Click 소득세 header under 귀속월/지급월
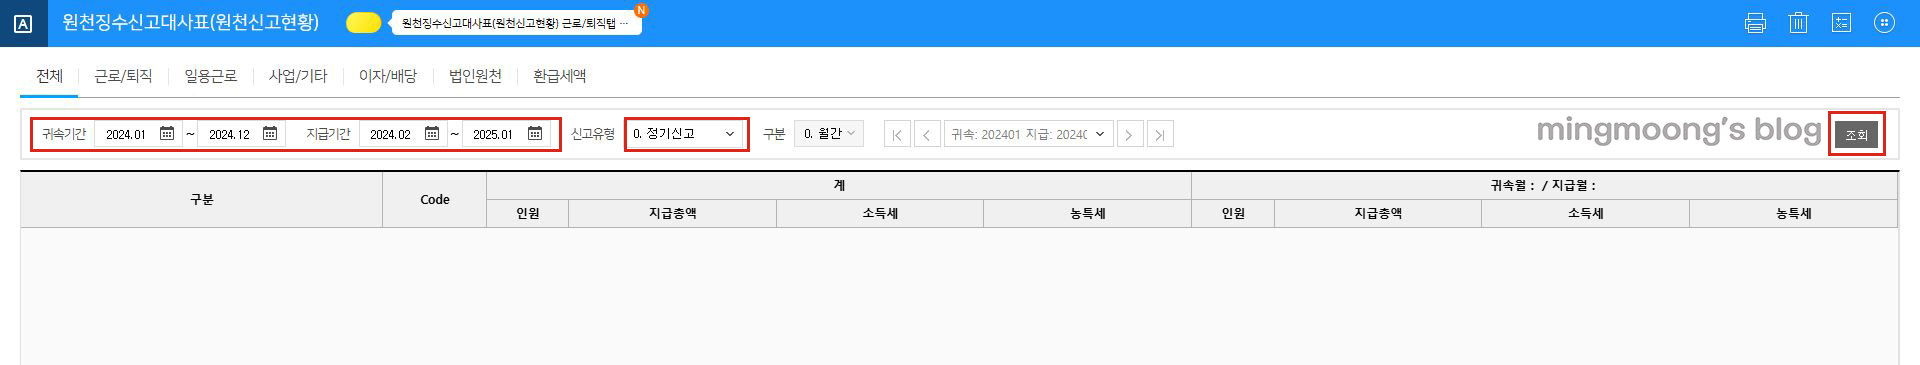The height and width of the screenshot is (365, 1920). [1586, 213]
